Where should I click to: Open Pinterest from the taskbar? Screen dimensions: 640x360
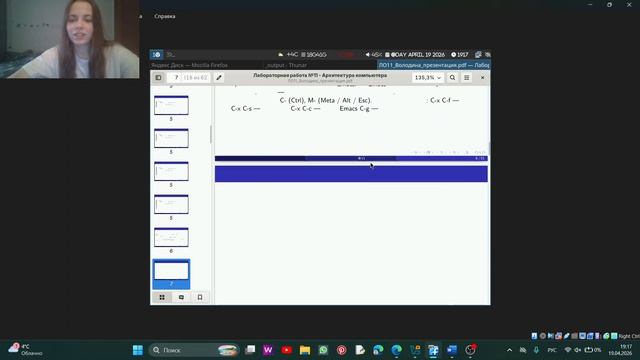pyautogui.click(x=342, y=350)
